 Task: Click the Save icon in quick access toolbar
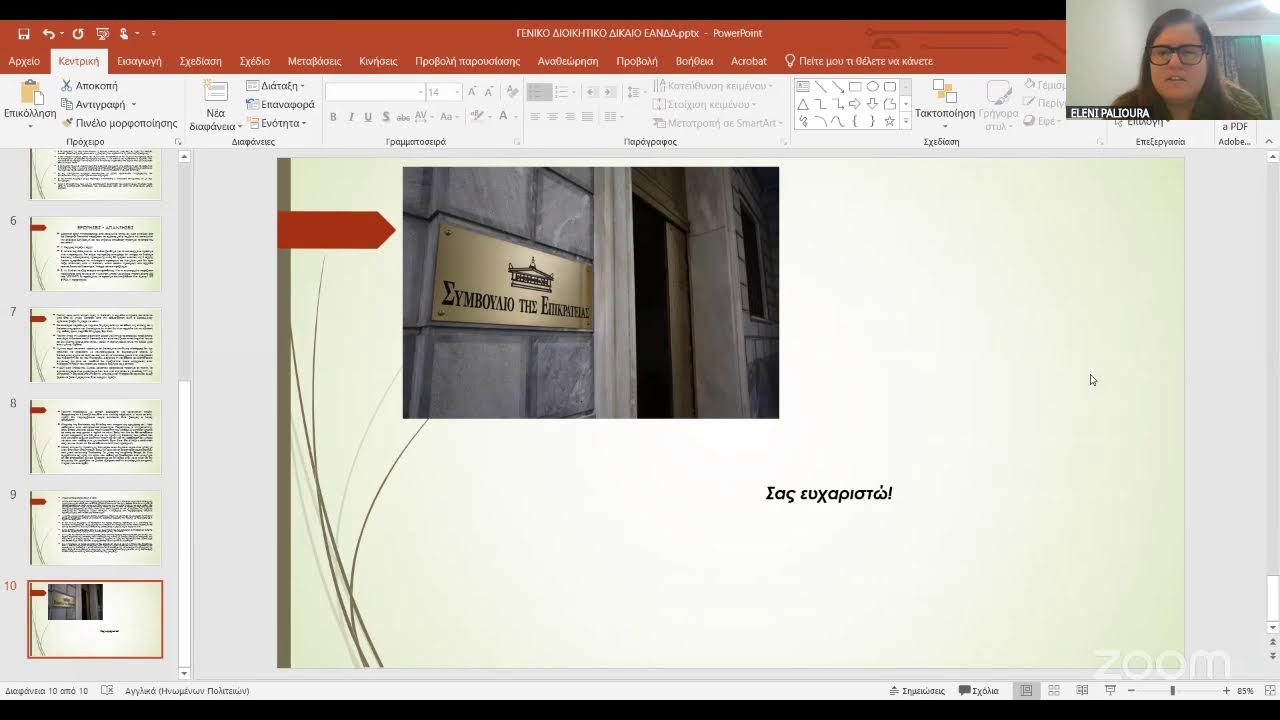point(24,33)
